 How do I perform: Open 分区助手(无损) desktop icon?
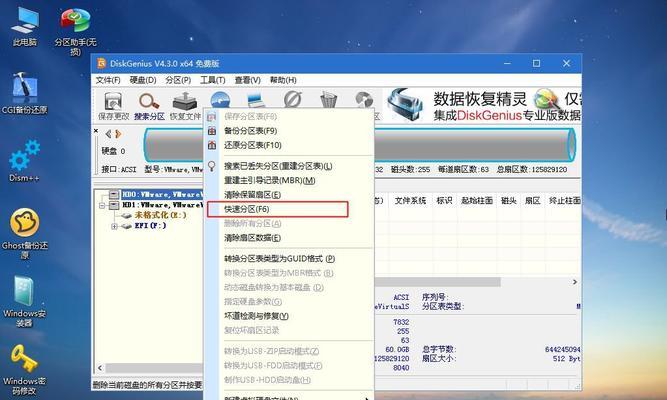[x=75, y=31]
